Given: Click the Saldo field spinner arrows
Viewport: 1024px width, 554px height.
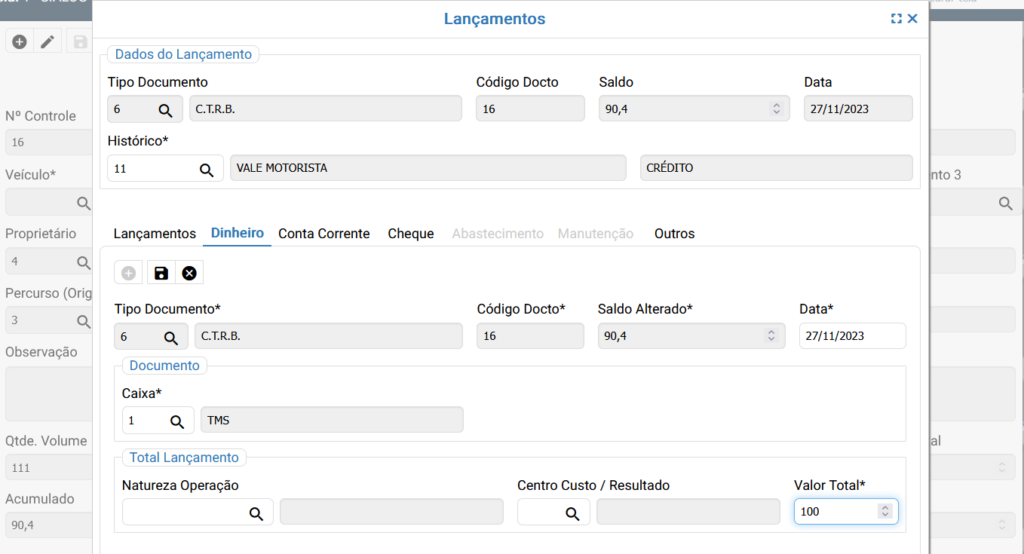Looking at the screenshot, I should click(x=776, y=109).
